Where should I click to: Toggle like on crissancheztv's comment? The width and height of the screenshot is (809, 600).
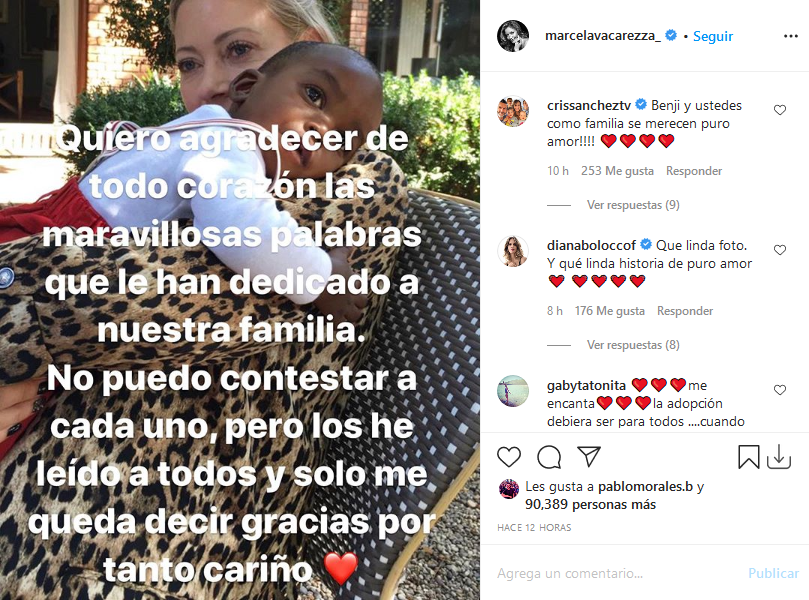tap(780, 110)
